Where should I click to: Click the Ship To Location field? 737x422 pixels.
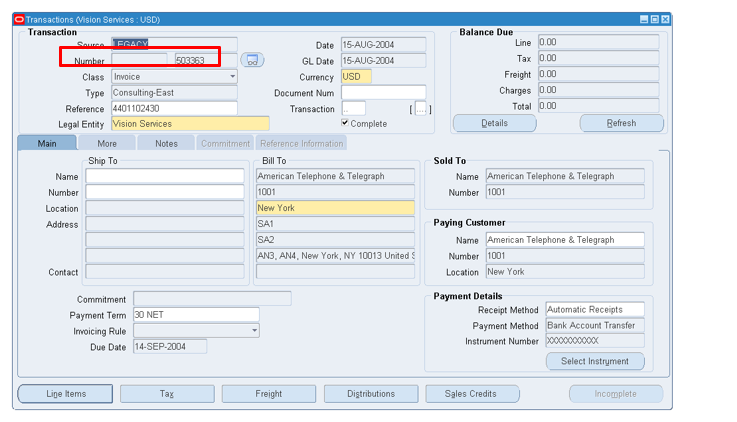[x=165, y=208]
